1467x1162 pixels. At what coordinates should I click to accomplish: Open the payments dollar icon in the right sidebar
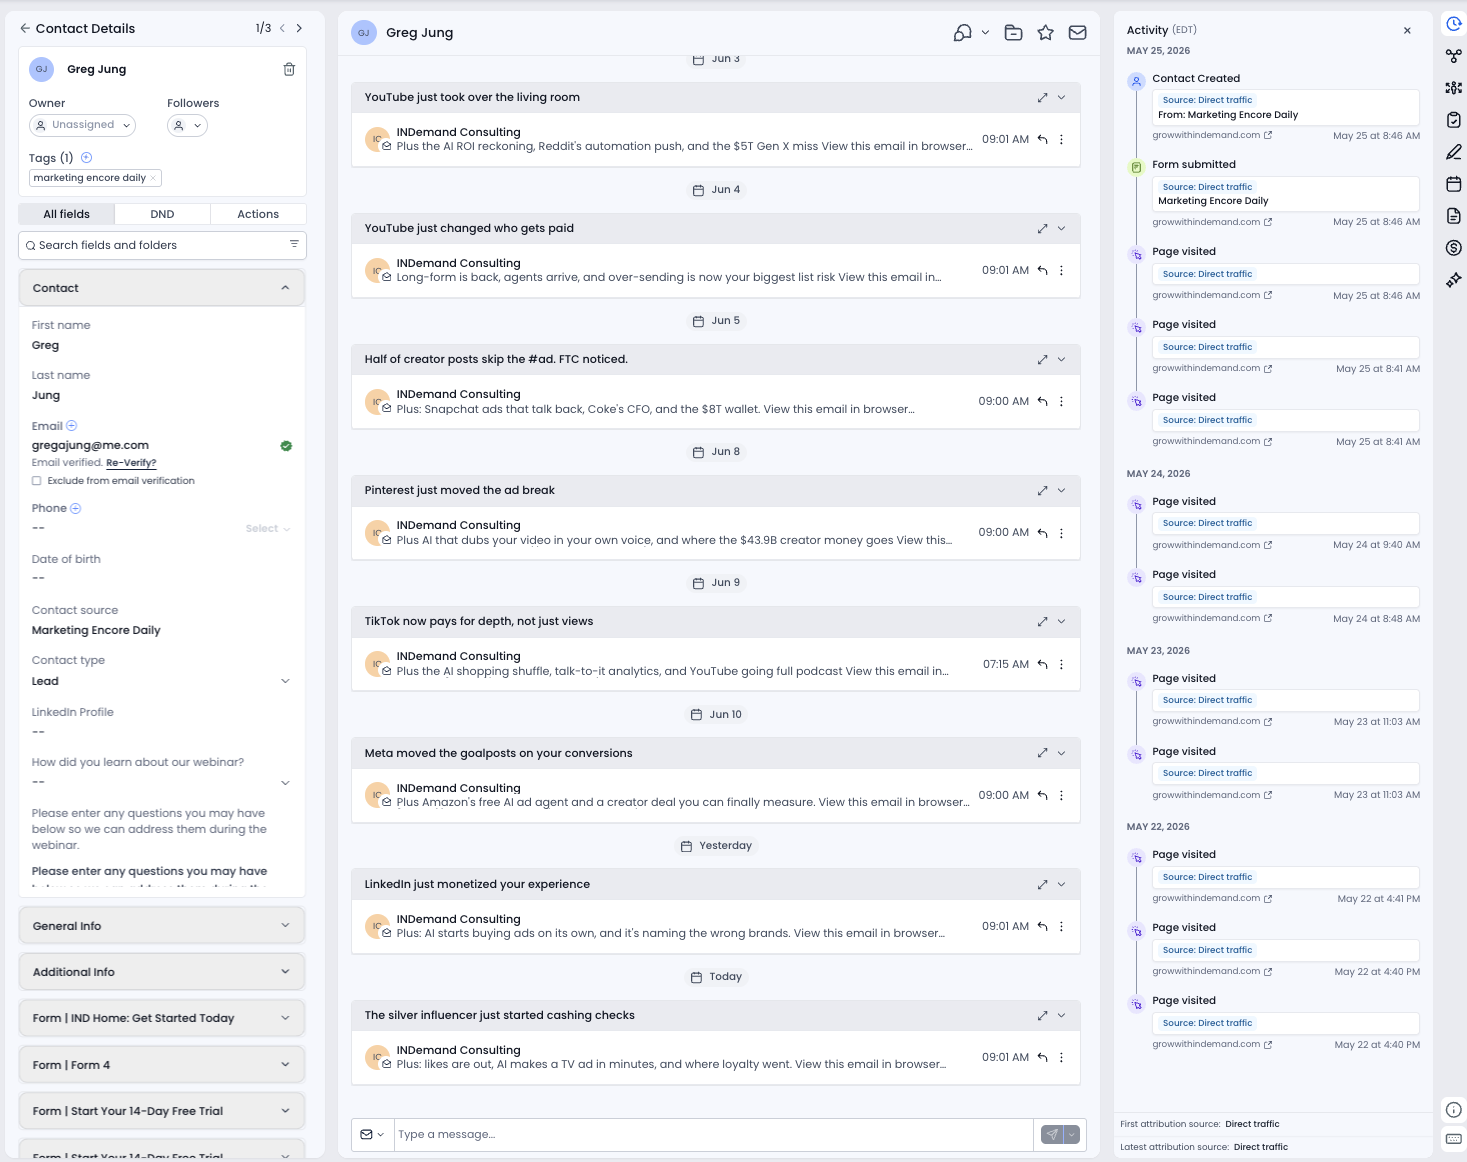click(1453, 248)
